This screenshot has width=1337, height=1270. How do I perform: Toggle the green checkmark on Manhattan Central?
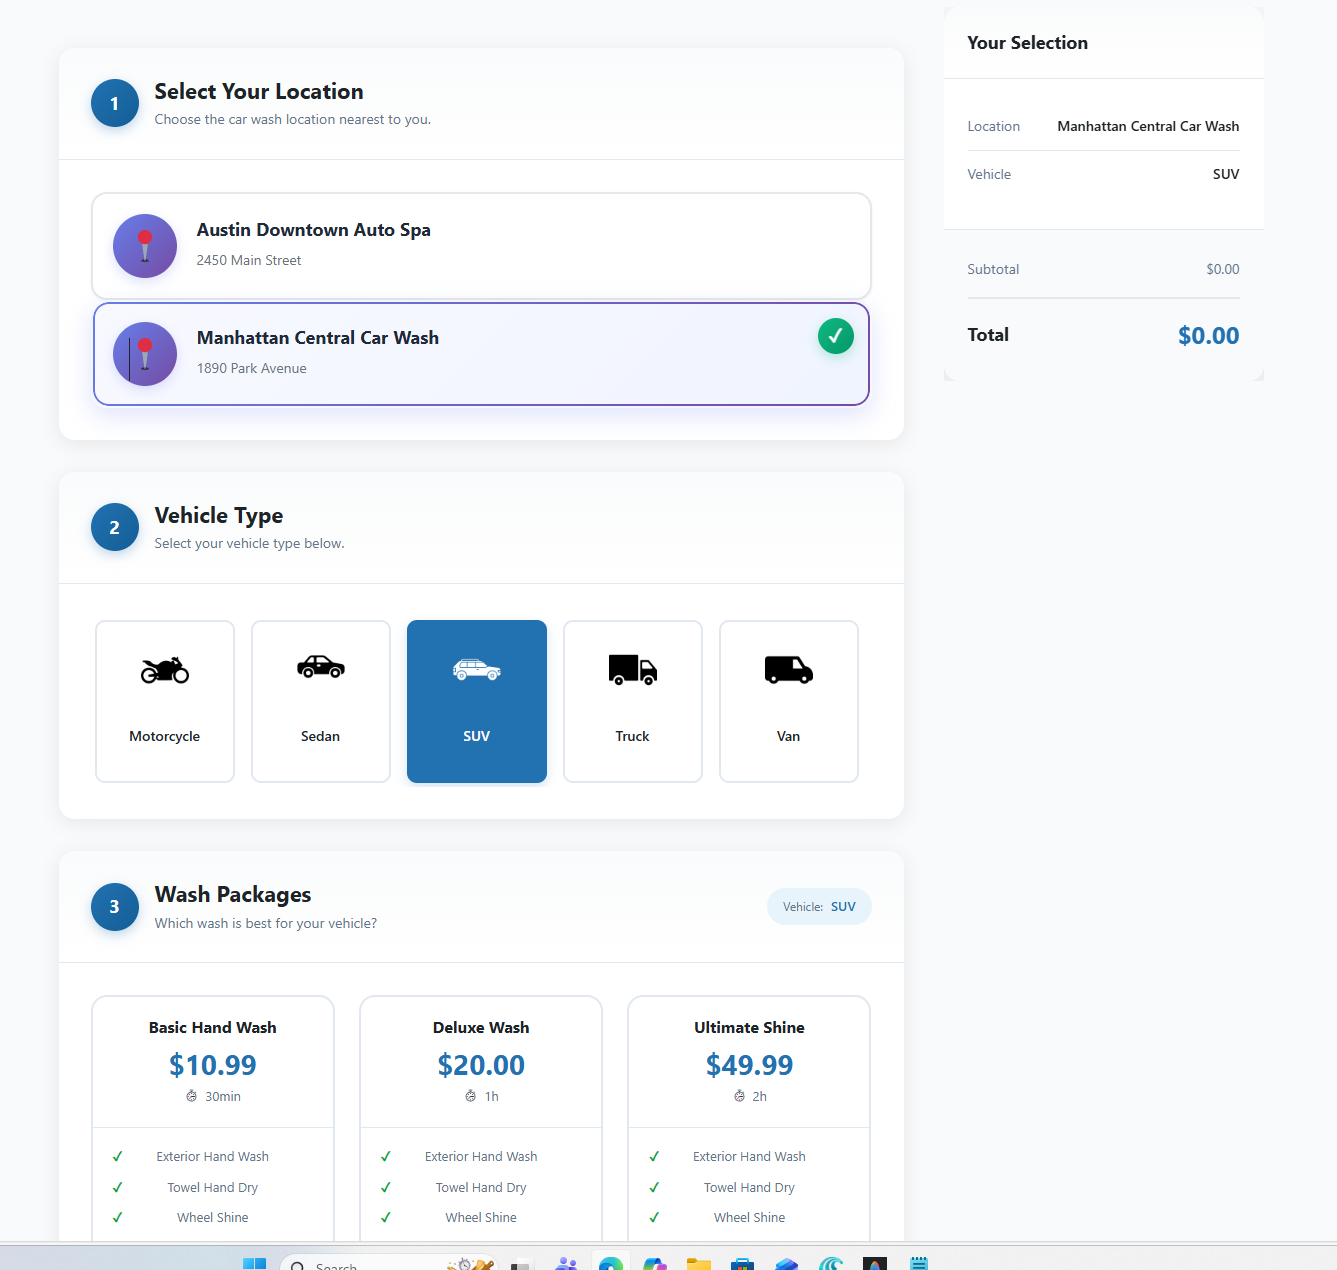click(836, 336)
